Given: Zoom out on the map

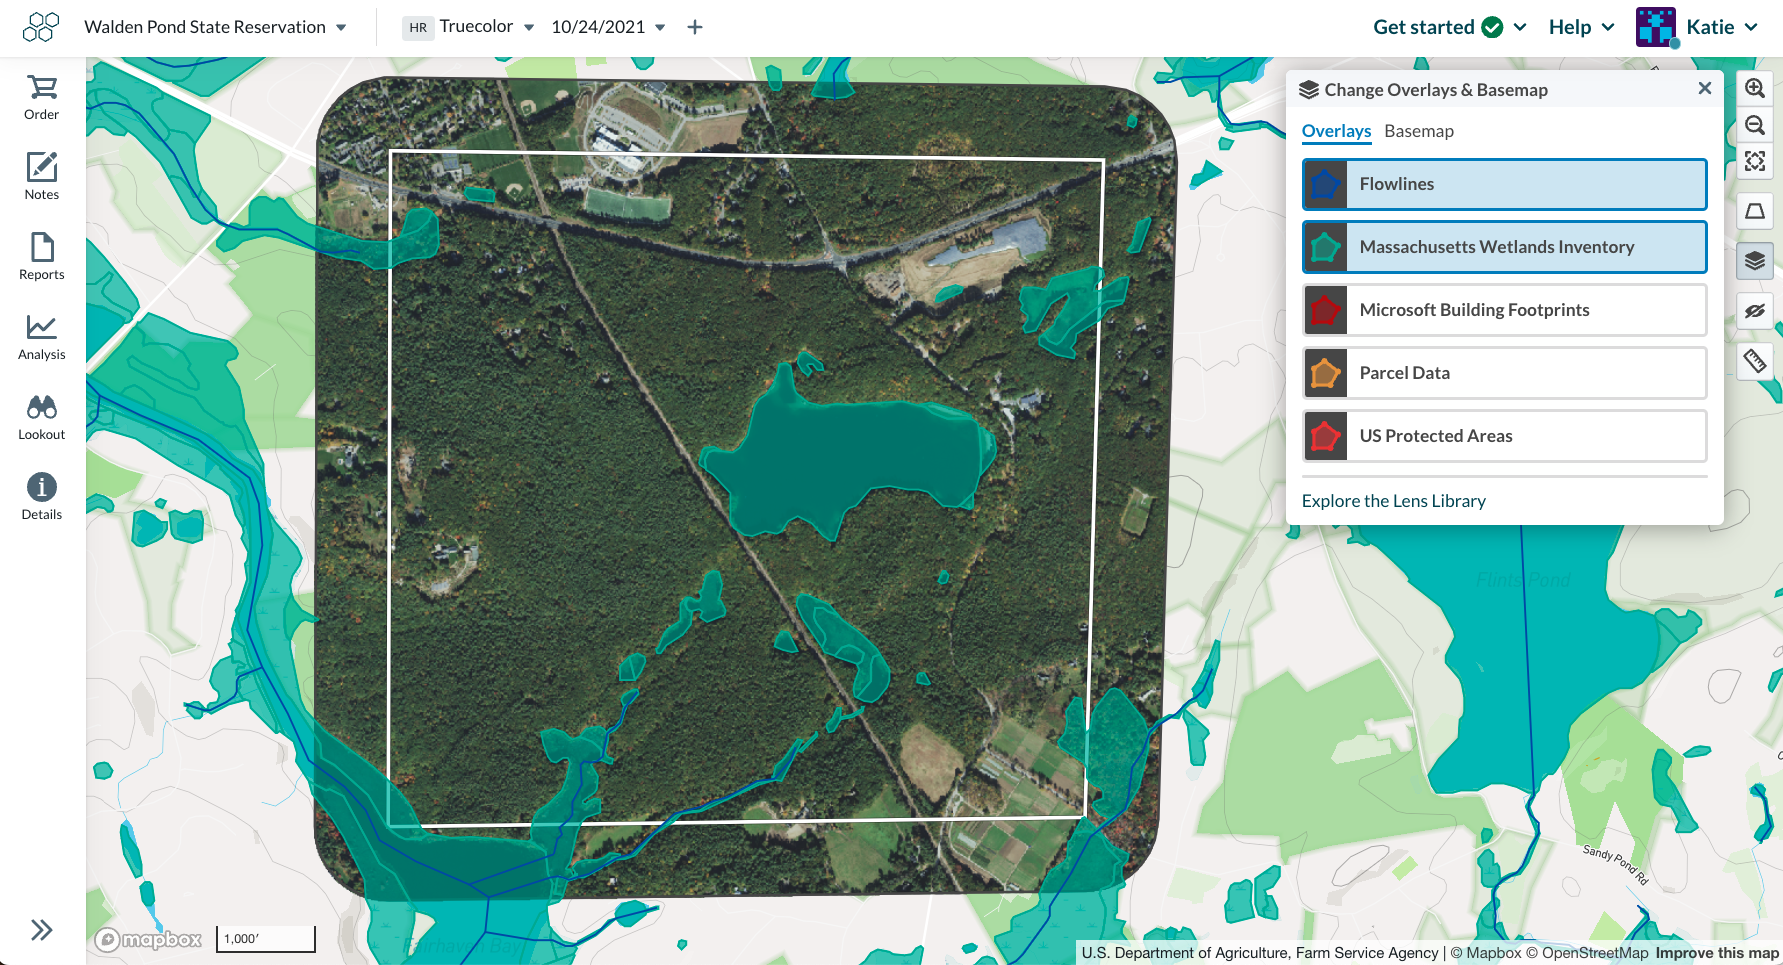Looking at the screenshot, I should (x=1754, y=125).
